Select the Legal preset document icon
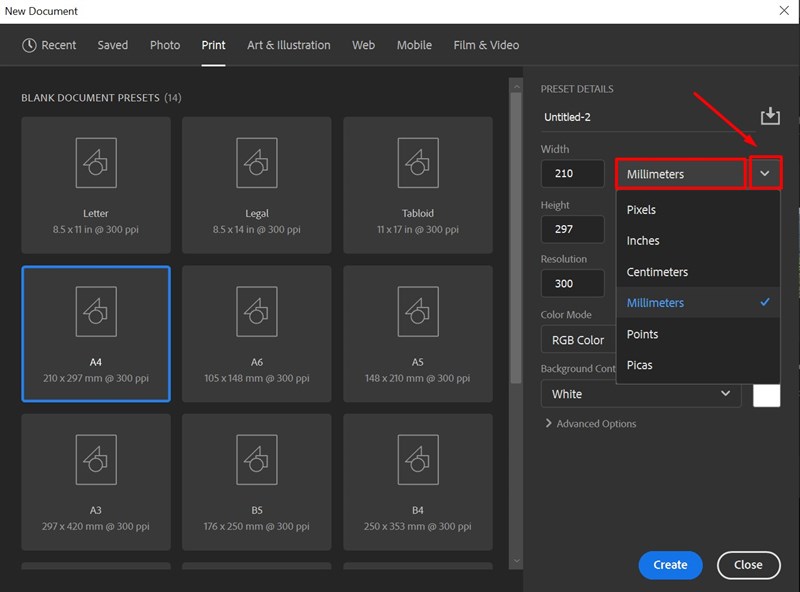This screenshot has width=800, height=592. coord(256,161)
